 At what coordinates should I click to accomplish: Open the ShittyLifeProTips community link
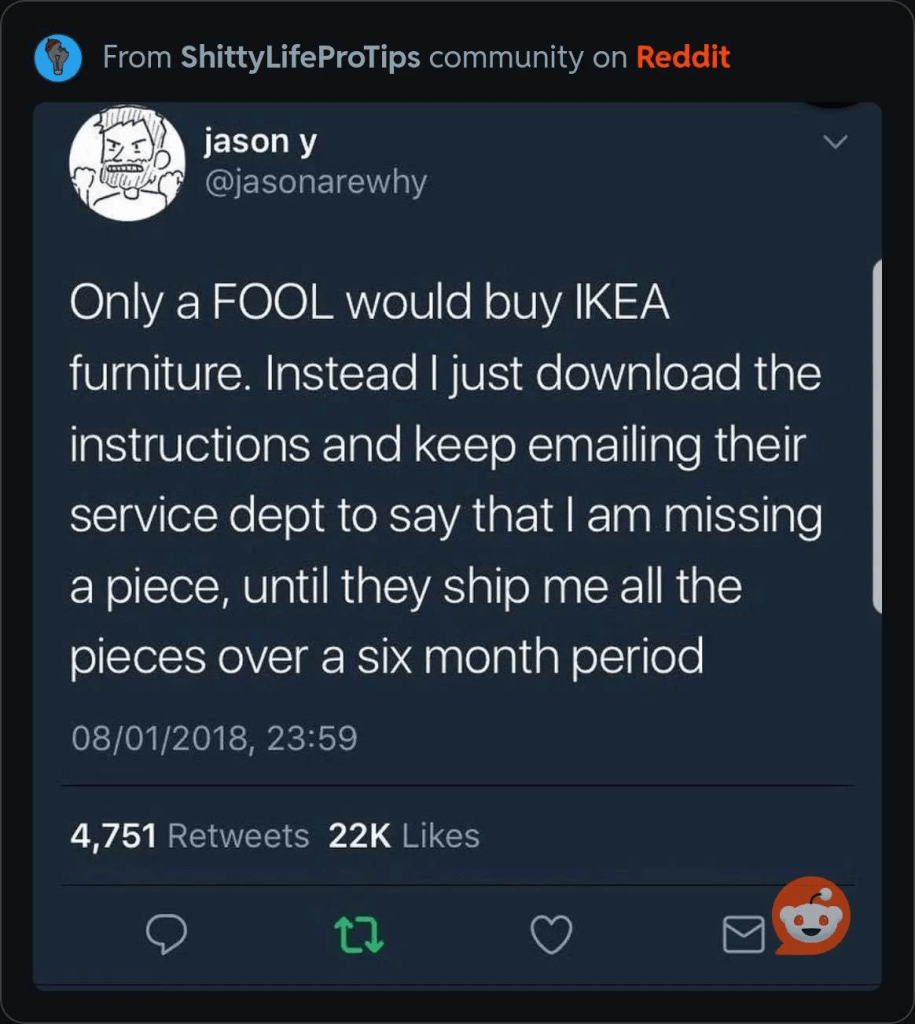[300, 57]
